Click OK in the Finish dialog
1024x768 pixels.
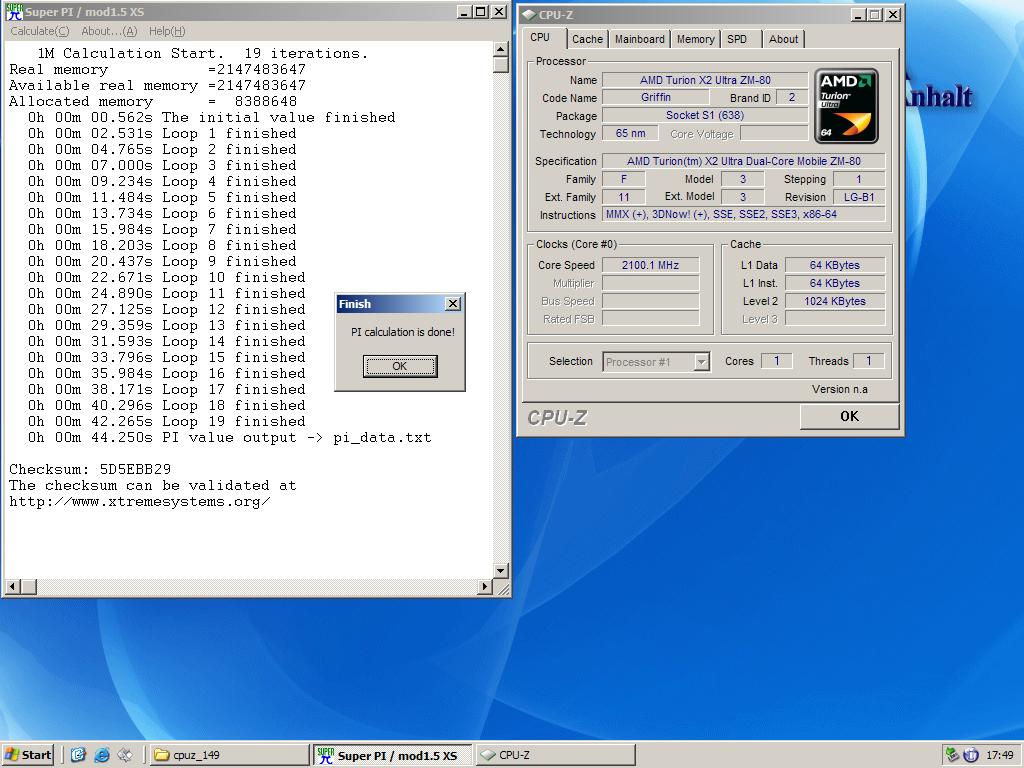pyautogui.click(x=400, y=366)
